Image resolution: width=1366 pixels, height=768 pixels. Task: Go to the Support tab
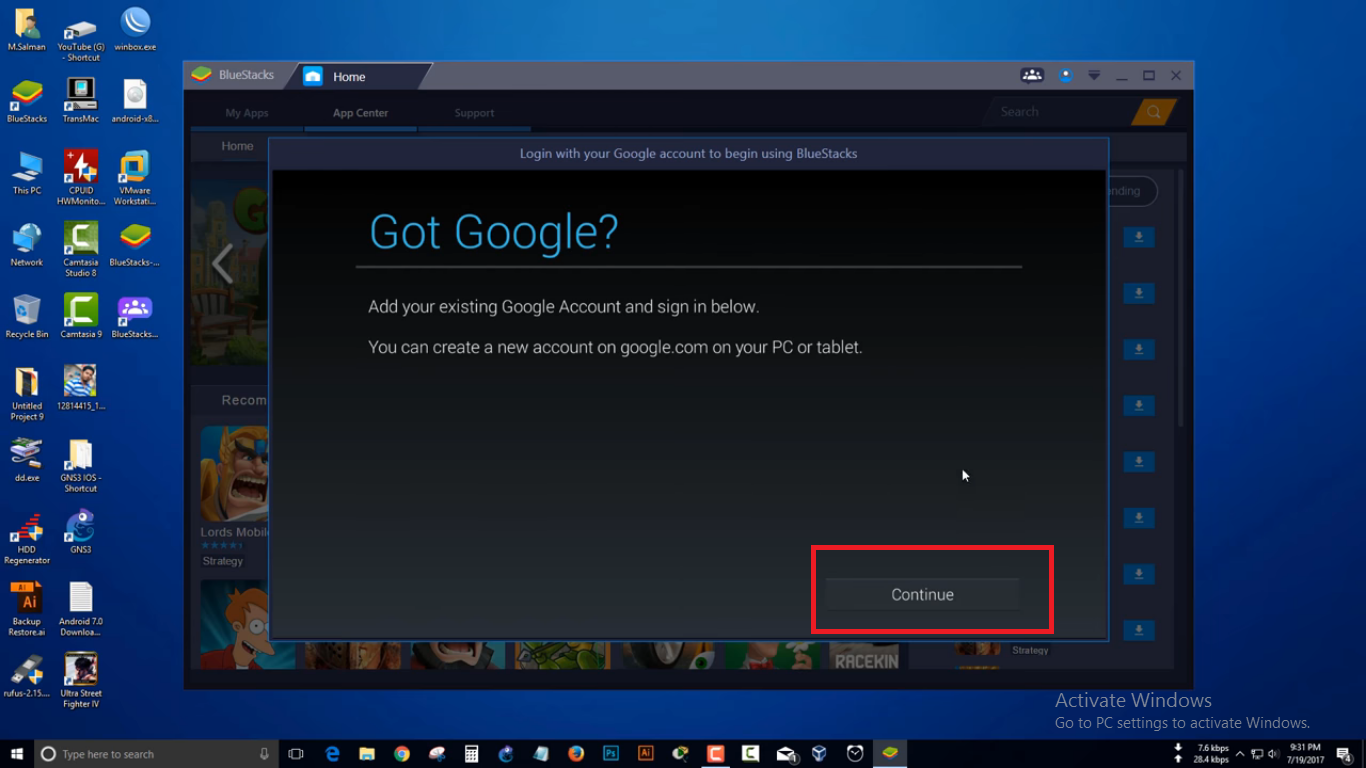point(474,113)
